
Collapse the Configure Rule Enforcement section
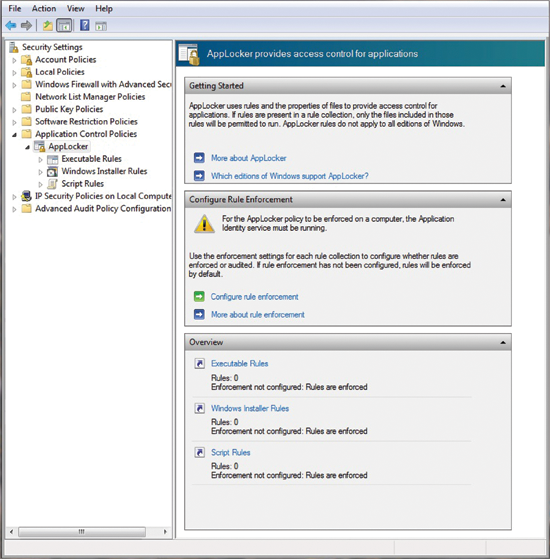pos(503,200)
